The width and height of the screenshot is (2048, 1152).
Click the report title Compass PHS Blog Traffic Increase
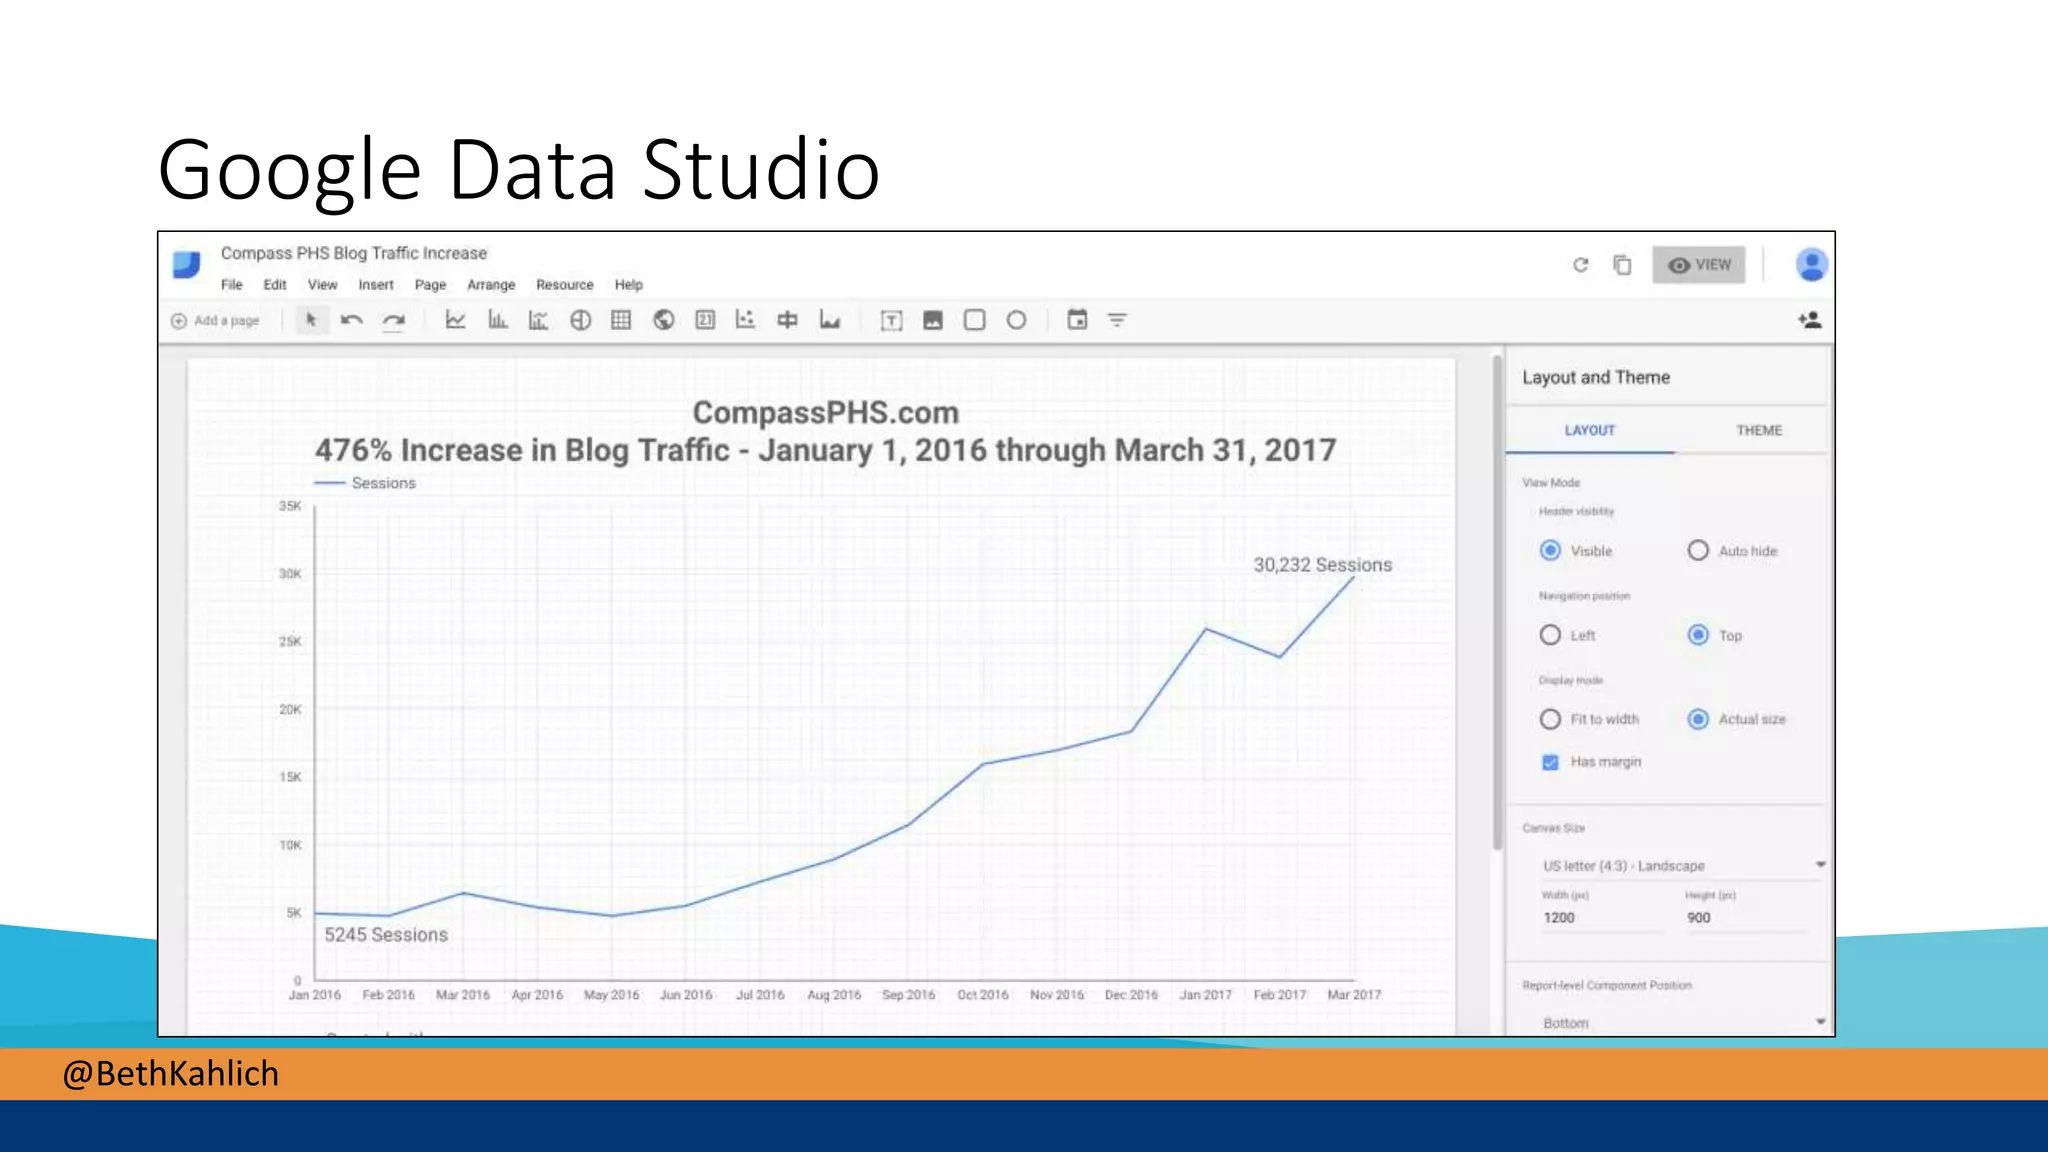354,254
